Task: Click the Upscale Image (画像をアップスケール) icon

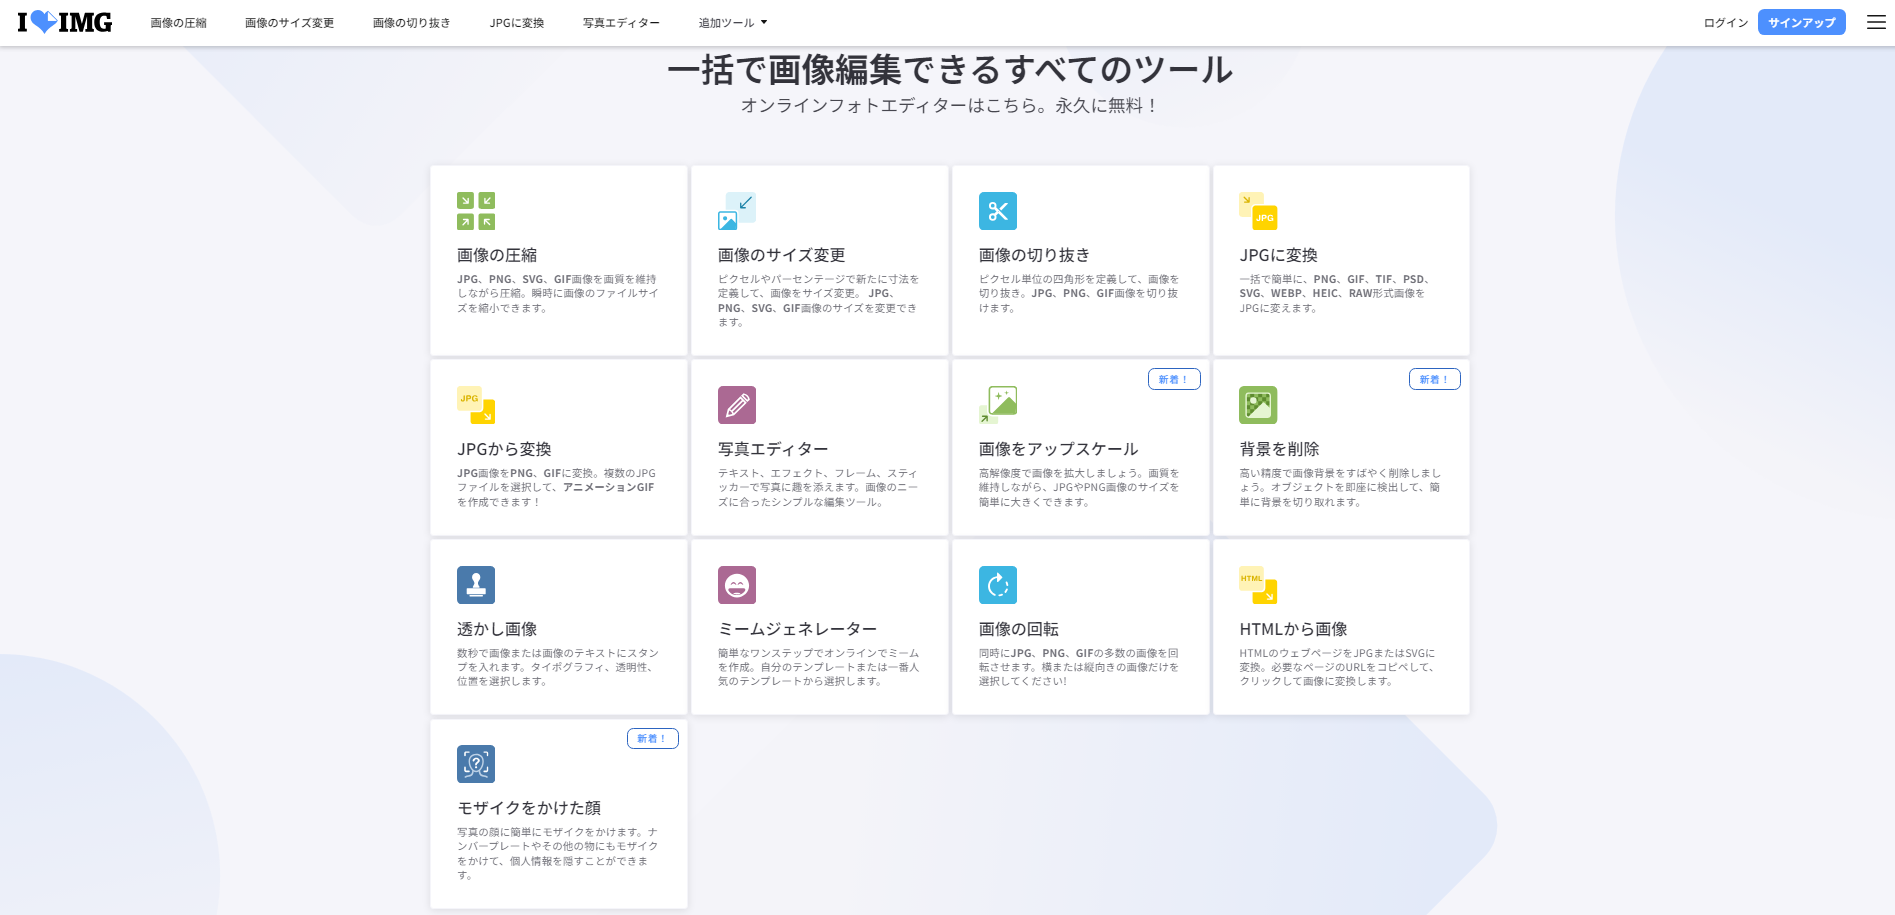Action: (998, 405)
